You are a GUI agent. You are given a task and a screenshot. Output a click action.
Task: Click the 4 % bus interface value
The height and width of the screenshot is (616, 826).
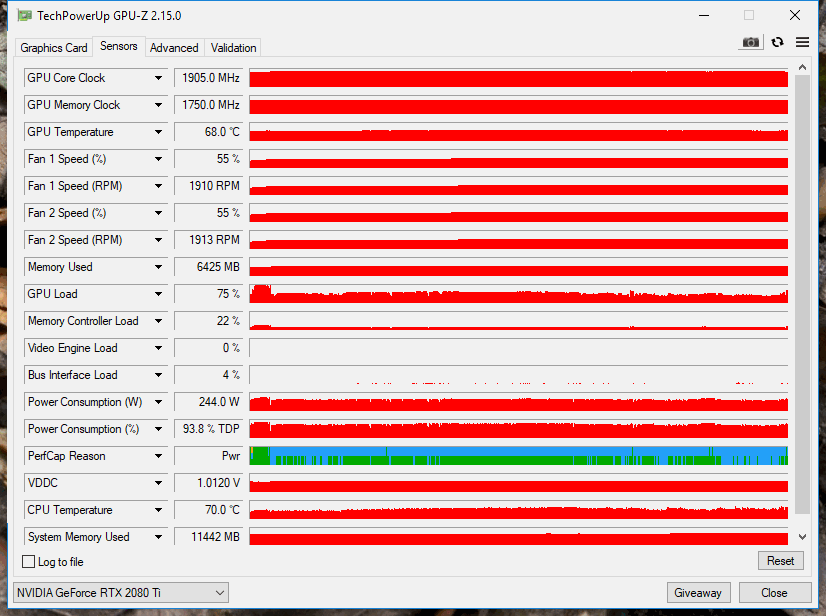coord(209,375)
